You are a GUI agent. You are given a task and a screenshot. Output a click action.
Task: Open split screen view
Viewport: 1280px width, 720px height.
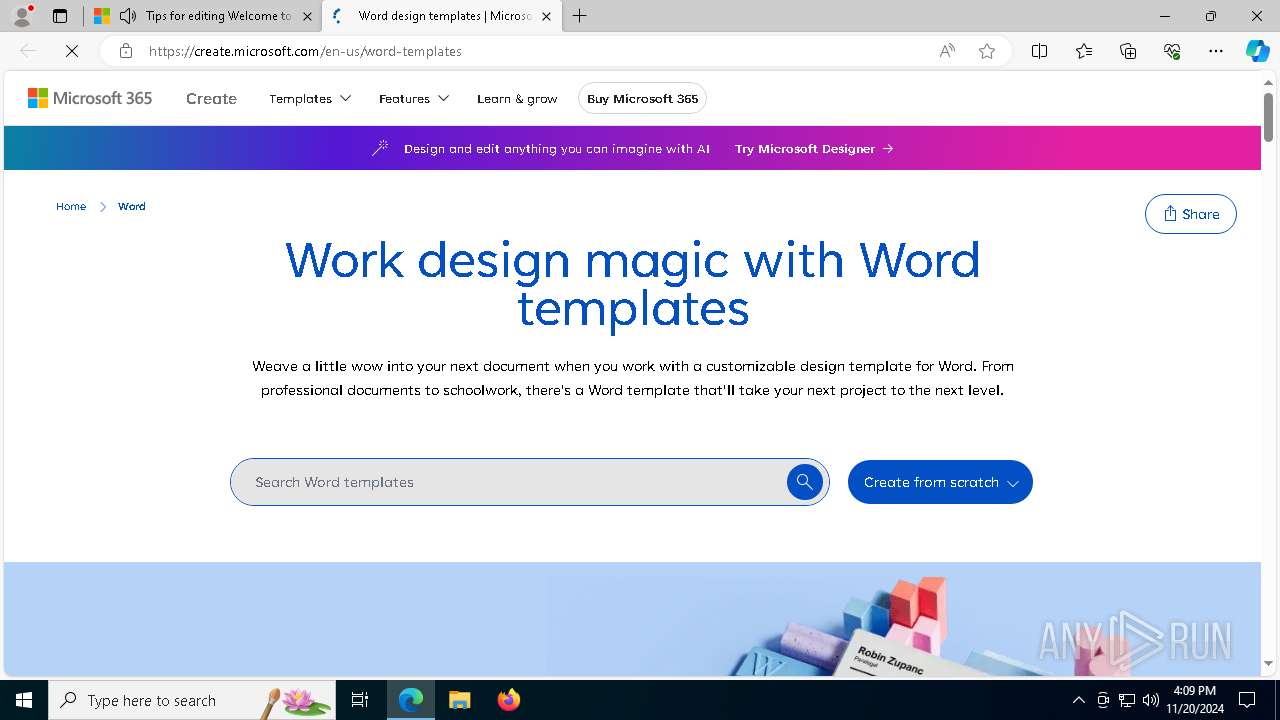pos(1039,51)
